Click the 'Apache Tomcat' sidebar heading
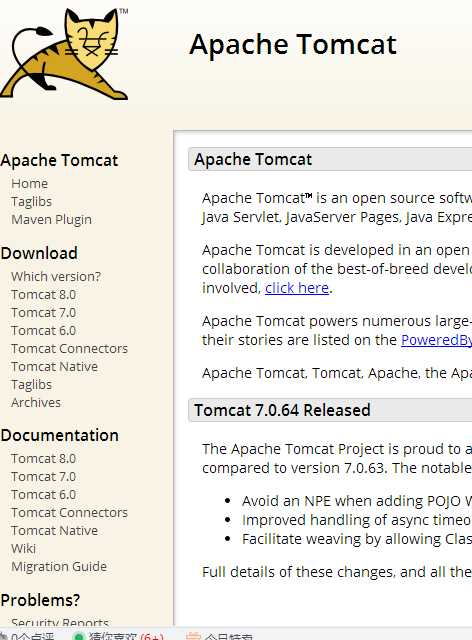The width and height of the screenshot is (472, 640). 59,160
